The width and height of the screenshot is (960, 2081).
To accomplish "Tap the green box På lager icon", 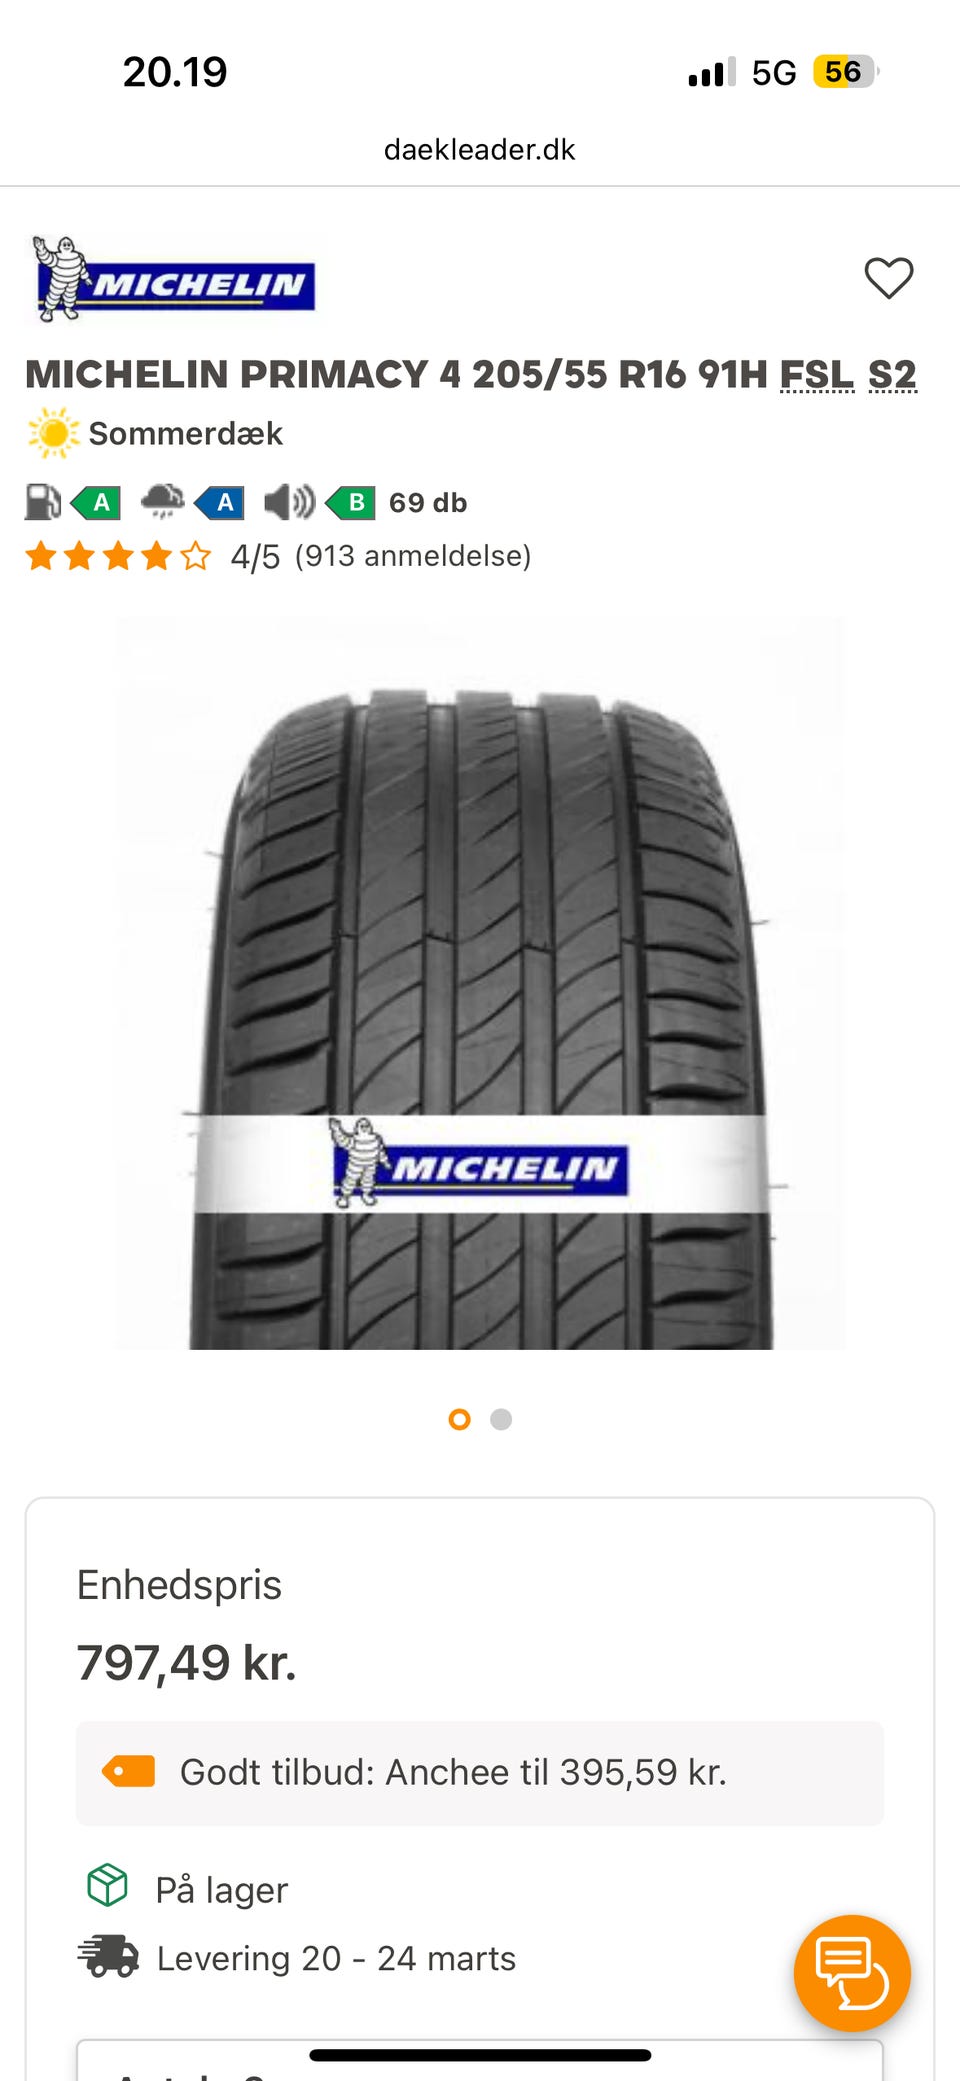I will 108,1886.
